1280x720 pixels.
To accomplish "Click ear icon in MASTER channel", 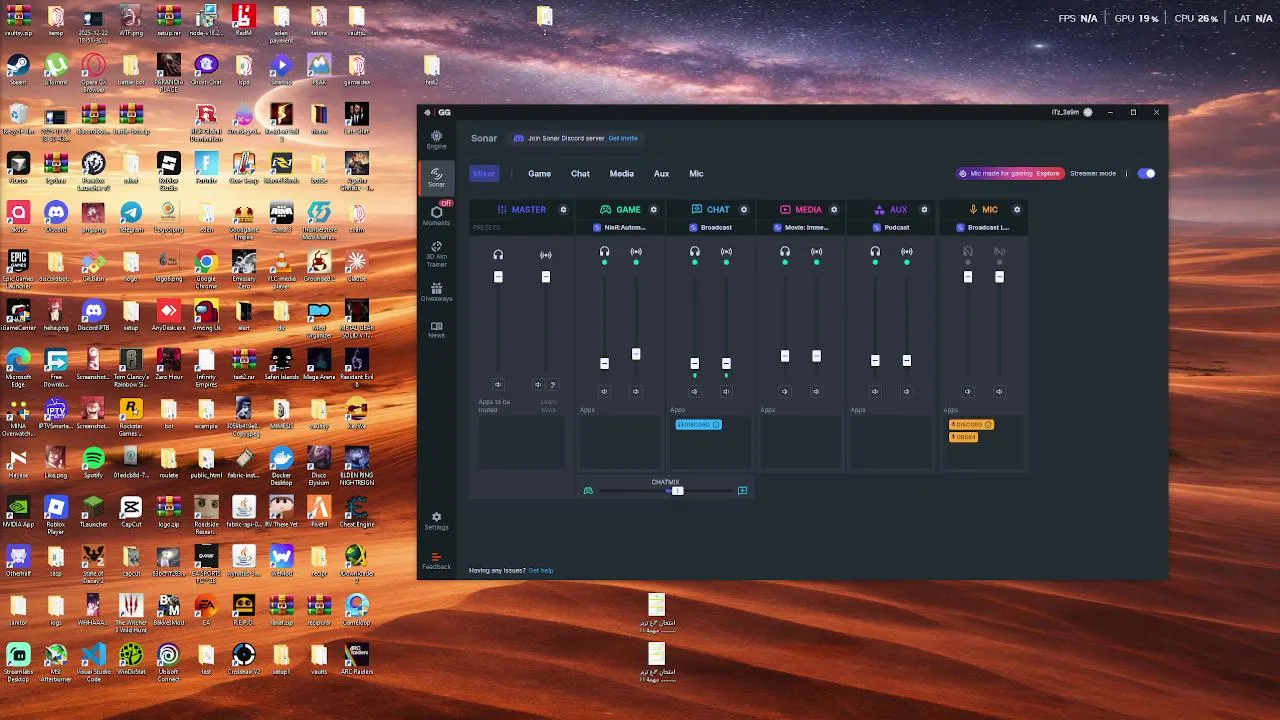I will pos(552,384).
